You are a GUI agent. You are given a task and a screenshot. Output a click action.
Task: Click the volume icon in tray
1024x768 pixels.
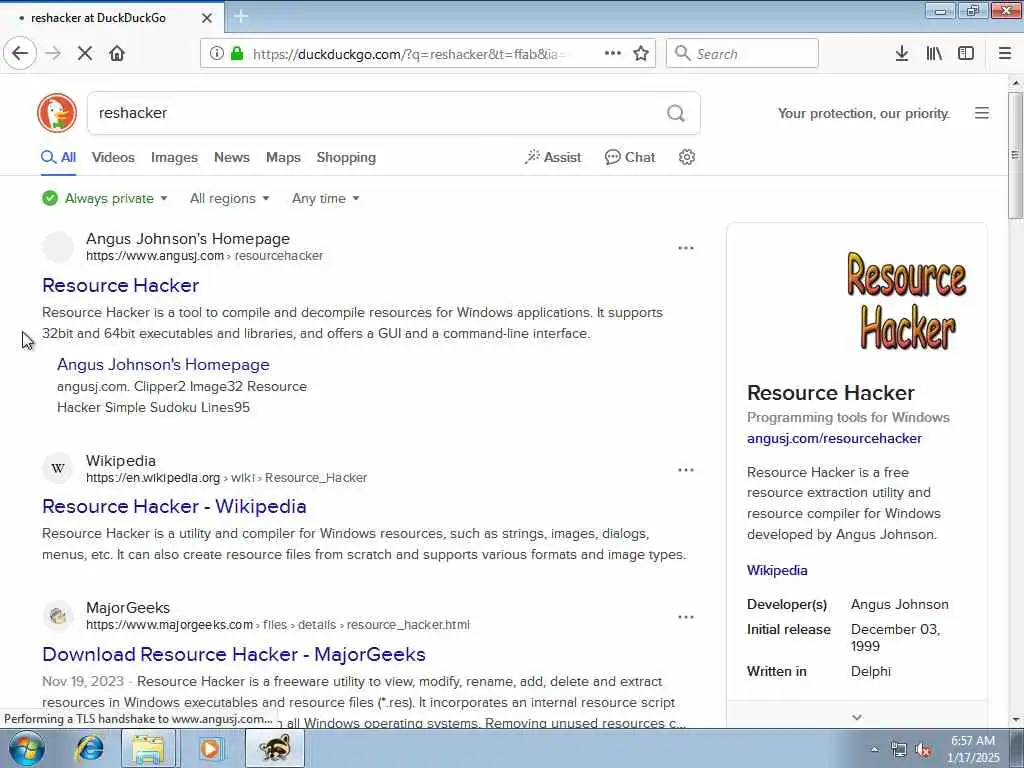[x=923, y=750]
